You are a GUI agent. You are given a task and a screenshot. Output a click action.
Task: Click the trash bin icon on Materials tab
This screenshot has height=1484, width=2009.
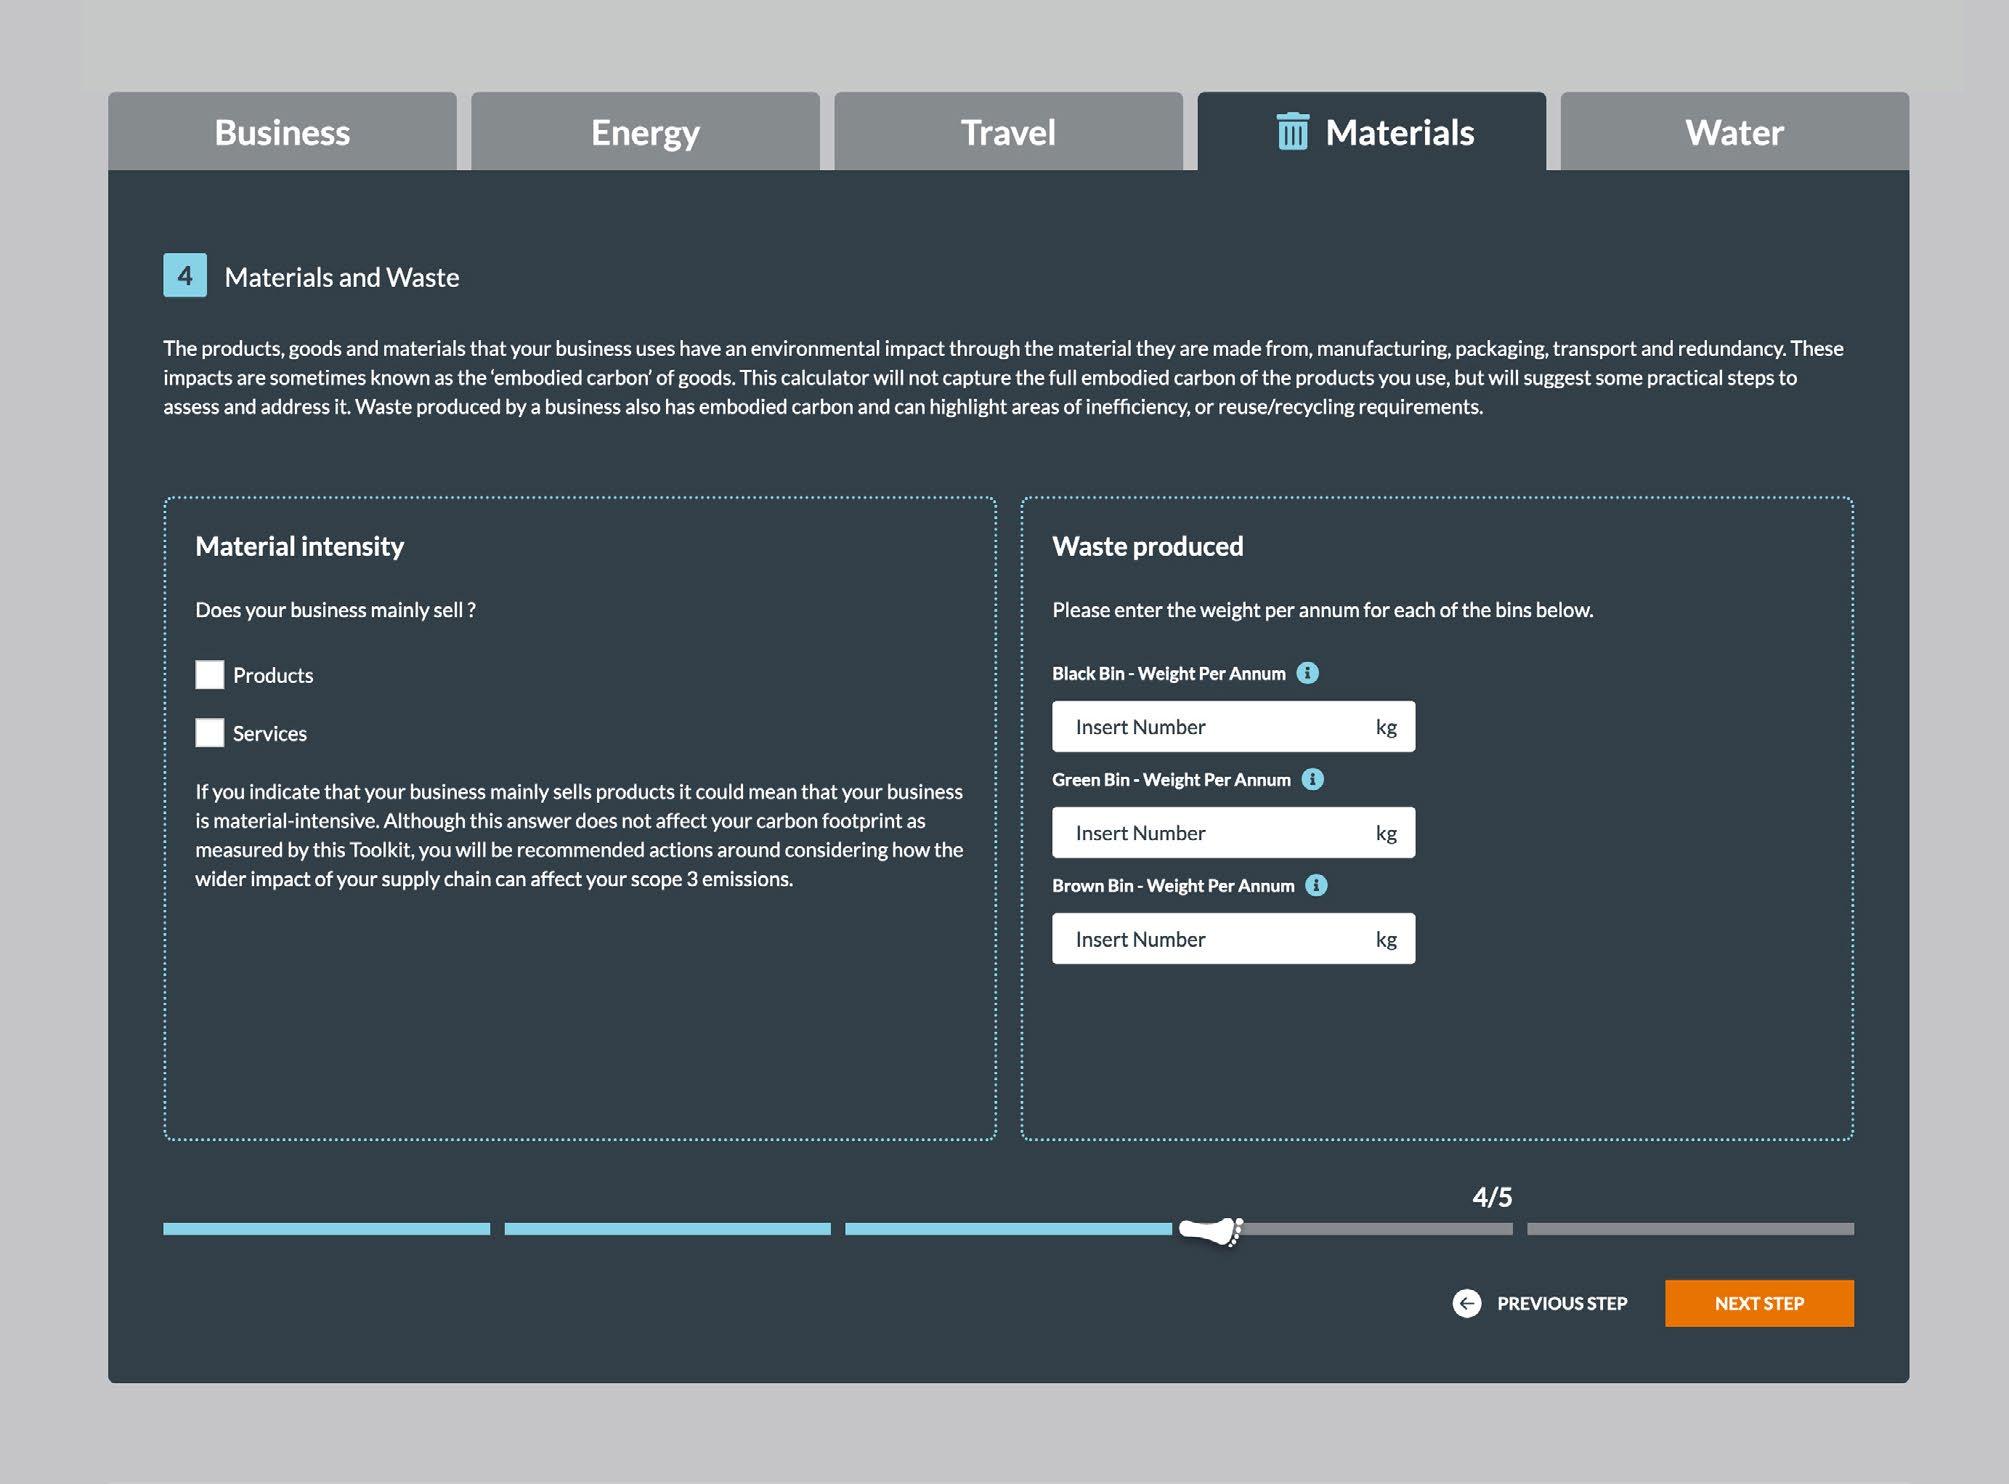[1292, 132]
